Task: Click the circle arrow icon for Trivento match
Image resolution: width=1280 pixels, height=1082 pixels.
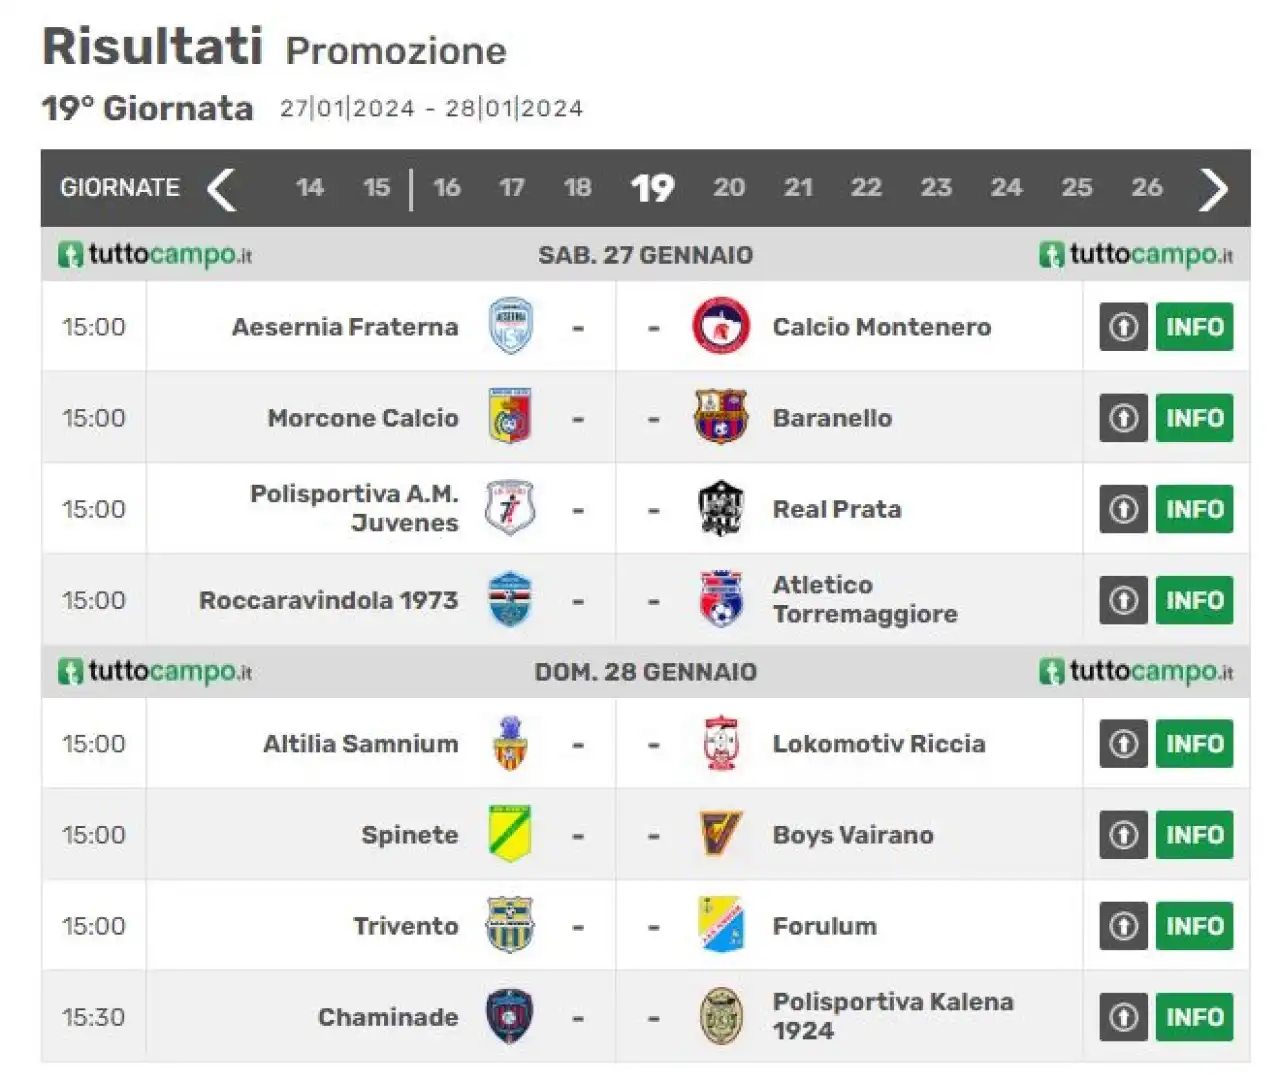Action: [1123, 925]
